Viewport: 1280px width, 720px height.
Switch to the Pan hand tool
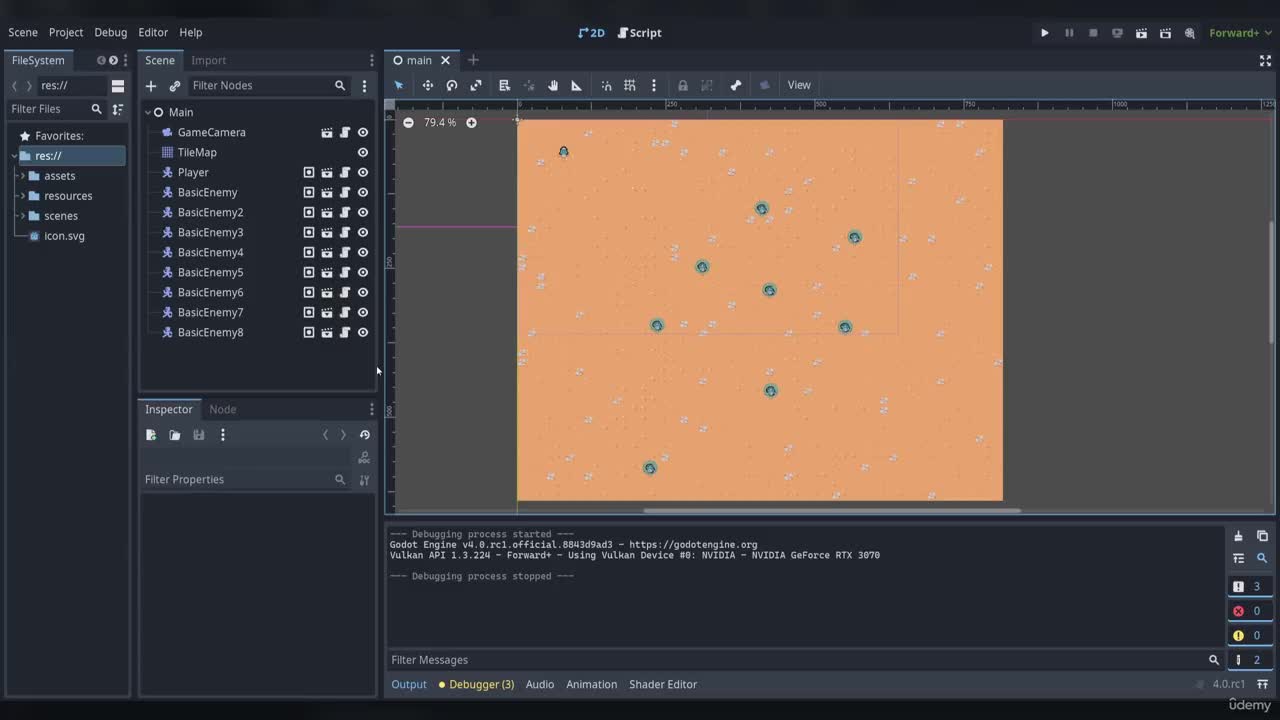(553, 85)
